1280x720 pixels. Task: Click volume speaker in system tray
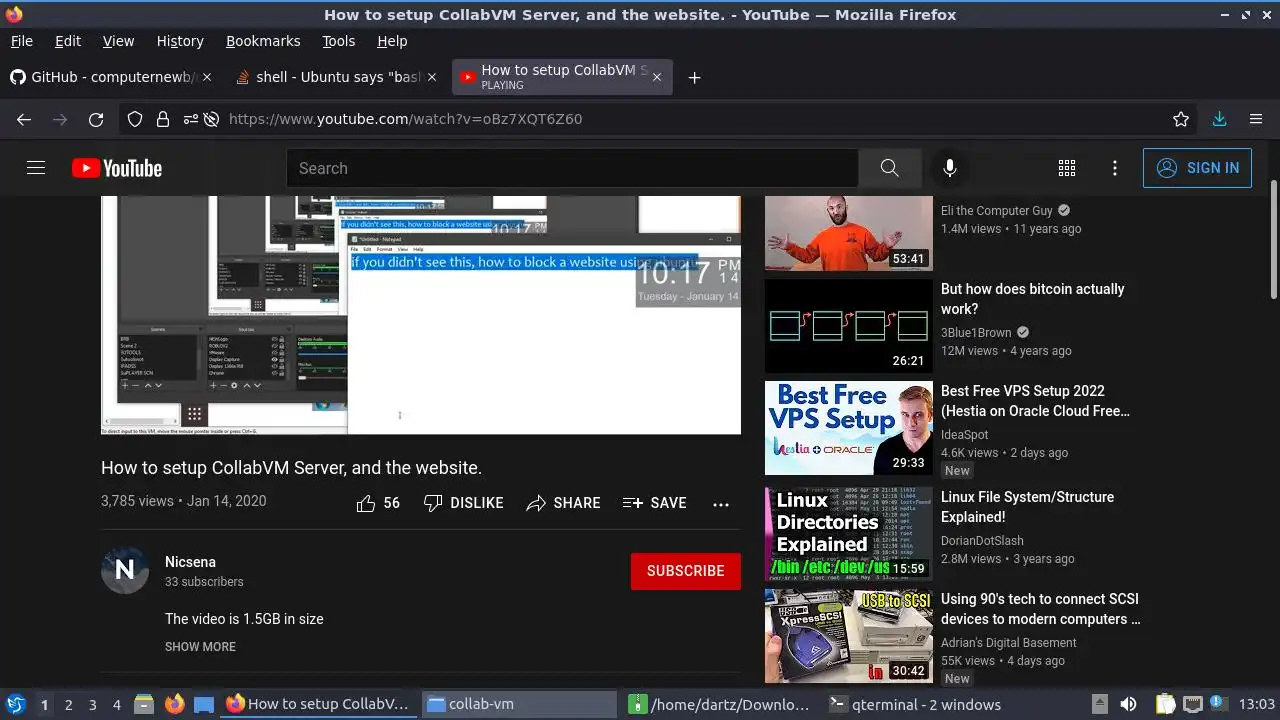(1128, 704)
